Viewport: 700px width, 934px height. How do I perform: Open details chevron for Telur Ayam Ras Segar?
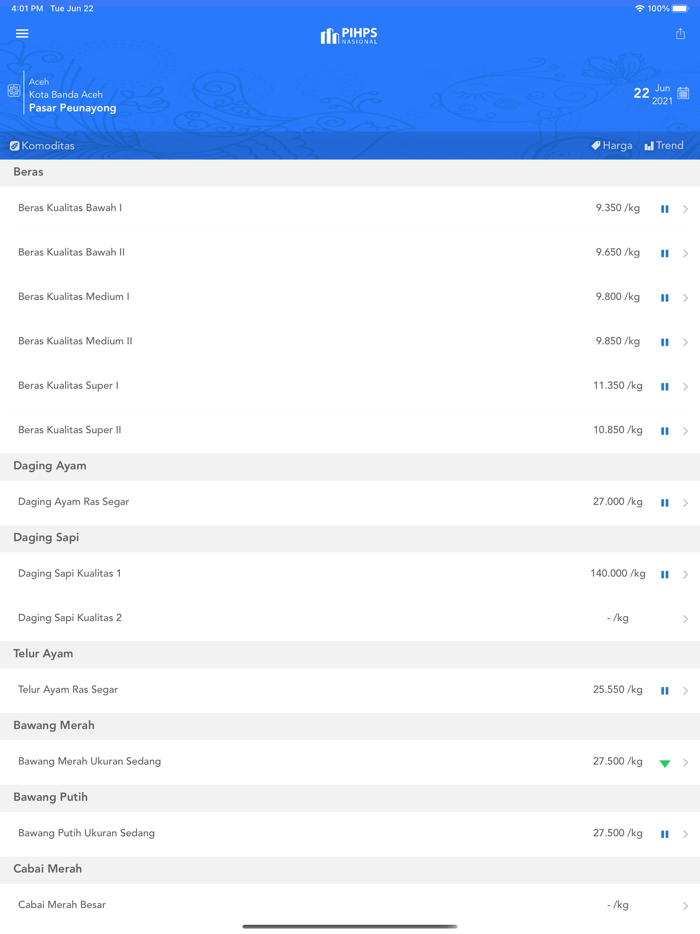[x=686, y=690]
